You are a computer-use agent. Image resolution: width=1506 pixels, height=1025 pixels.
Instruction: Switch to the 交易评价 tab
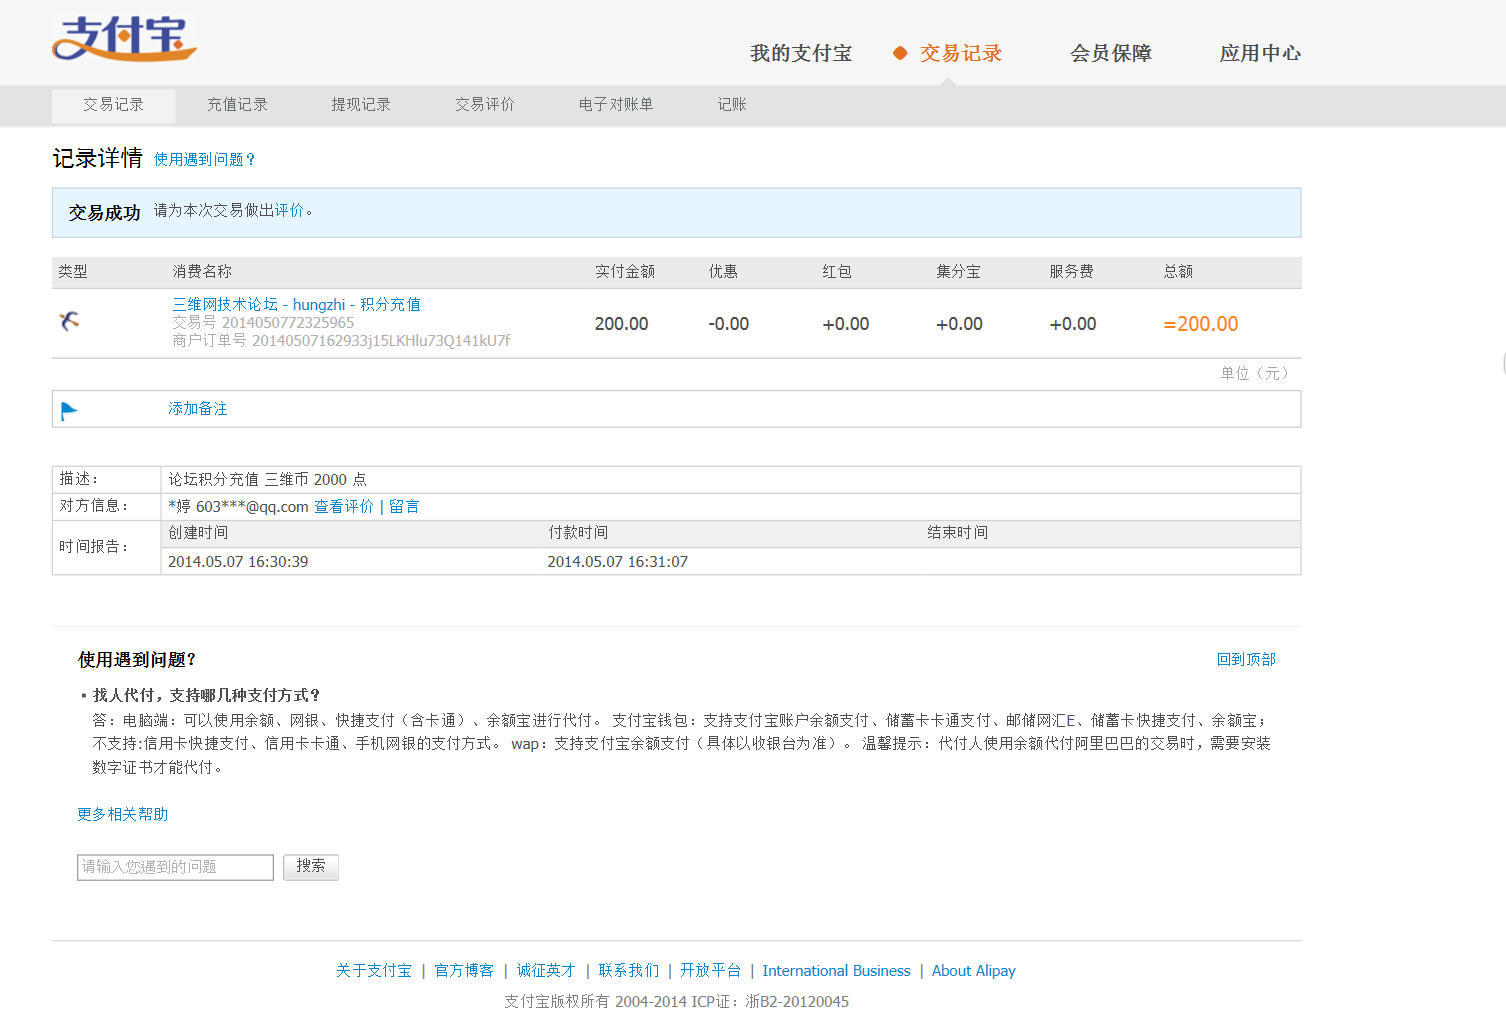[485, 105]
